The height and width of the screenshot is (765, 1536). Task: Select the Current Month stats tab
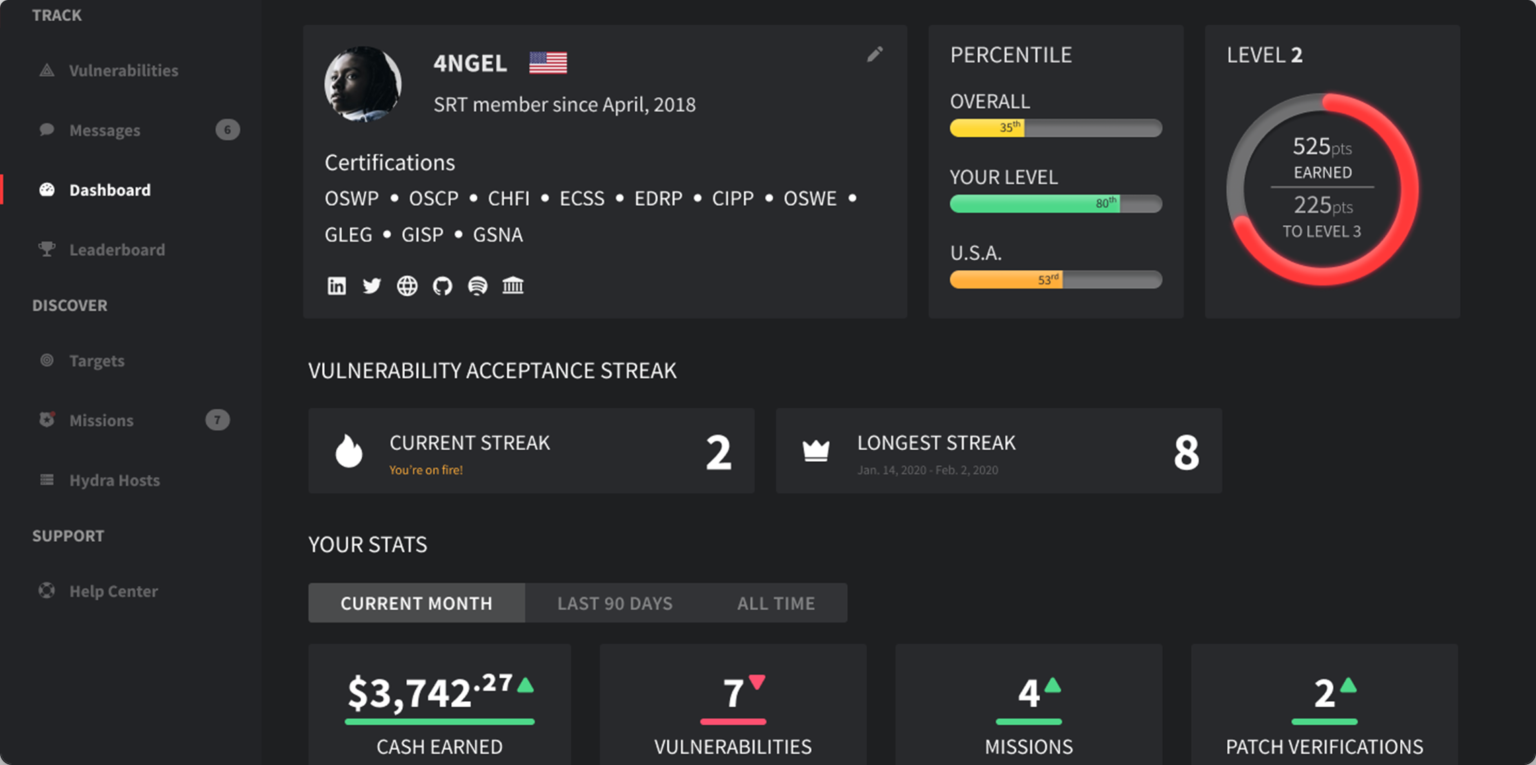416,603
